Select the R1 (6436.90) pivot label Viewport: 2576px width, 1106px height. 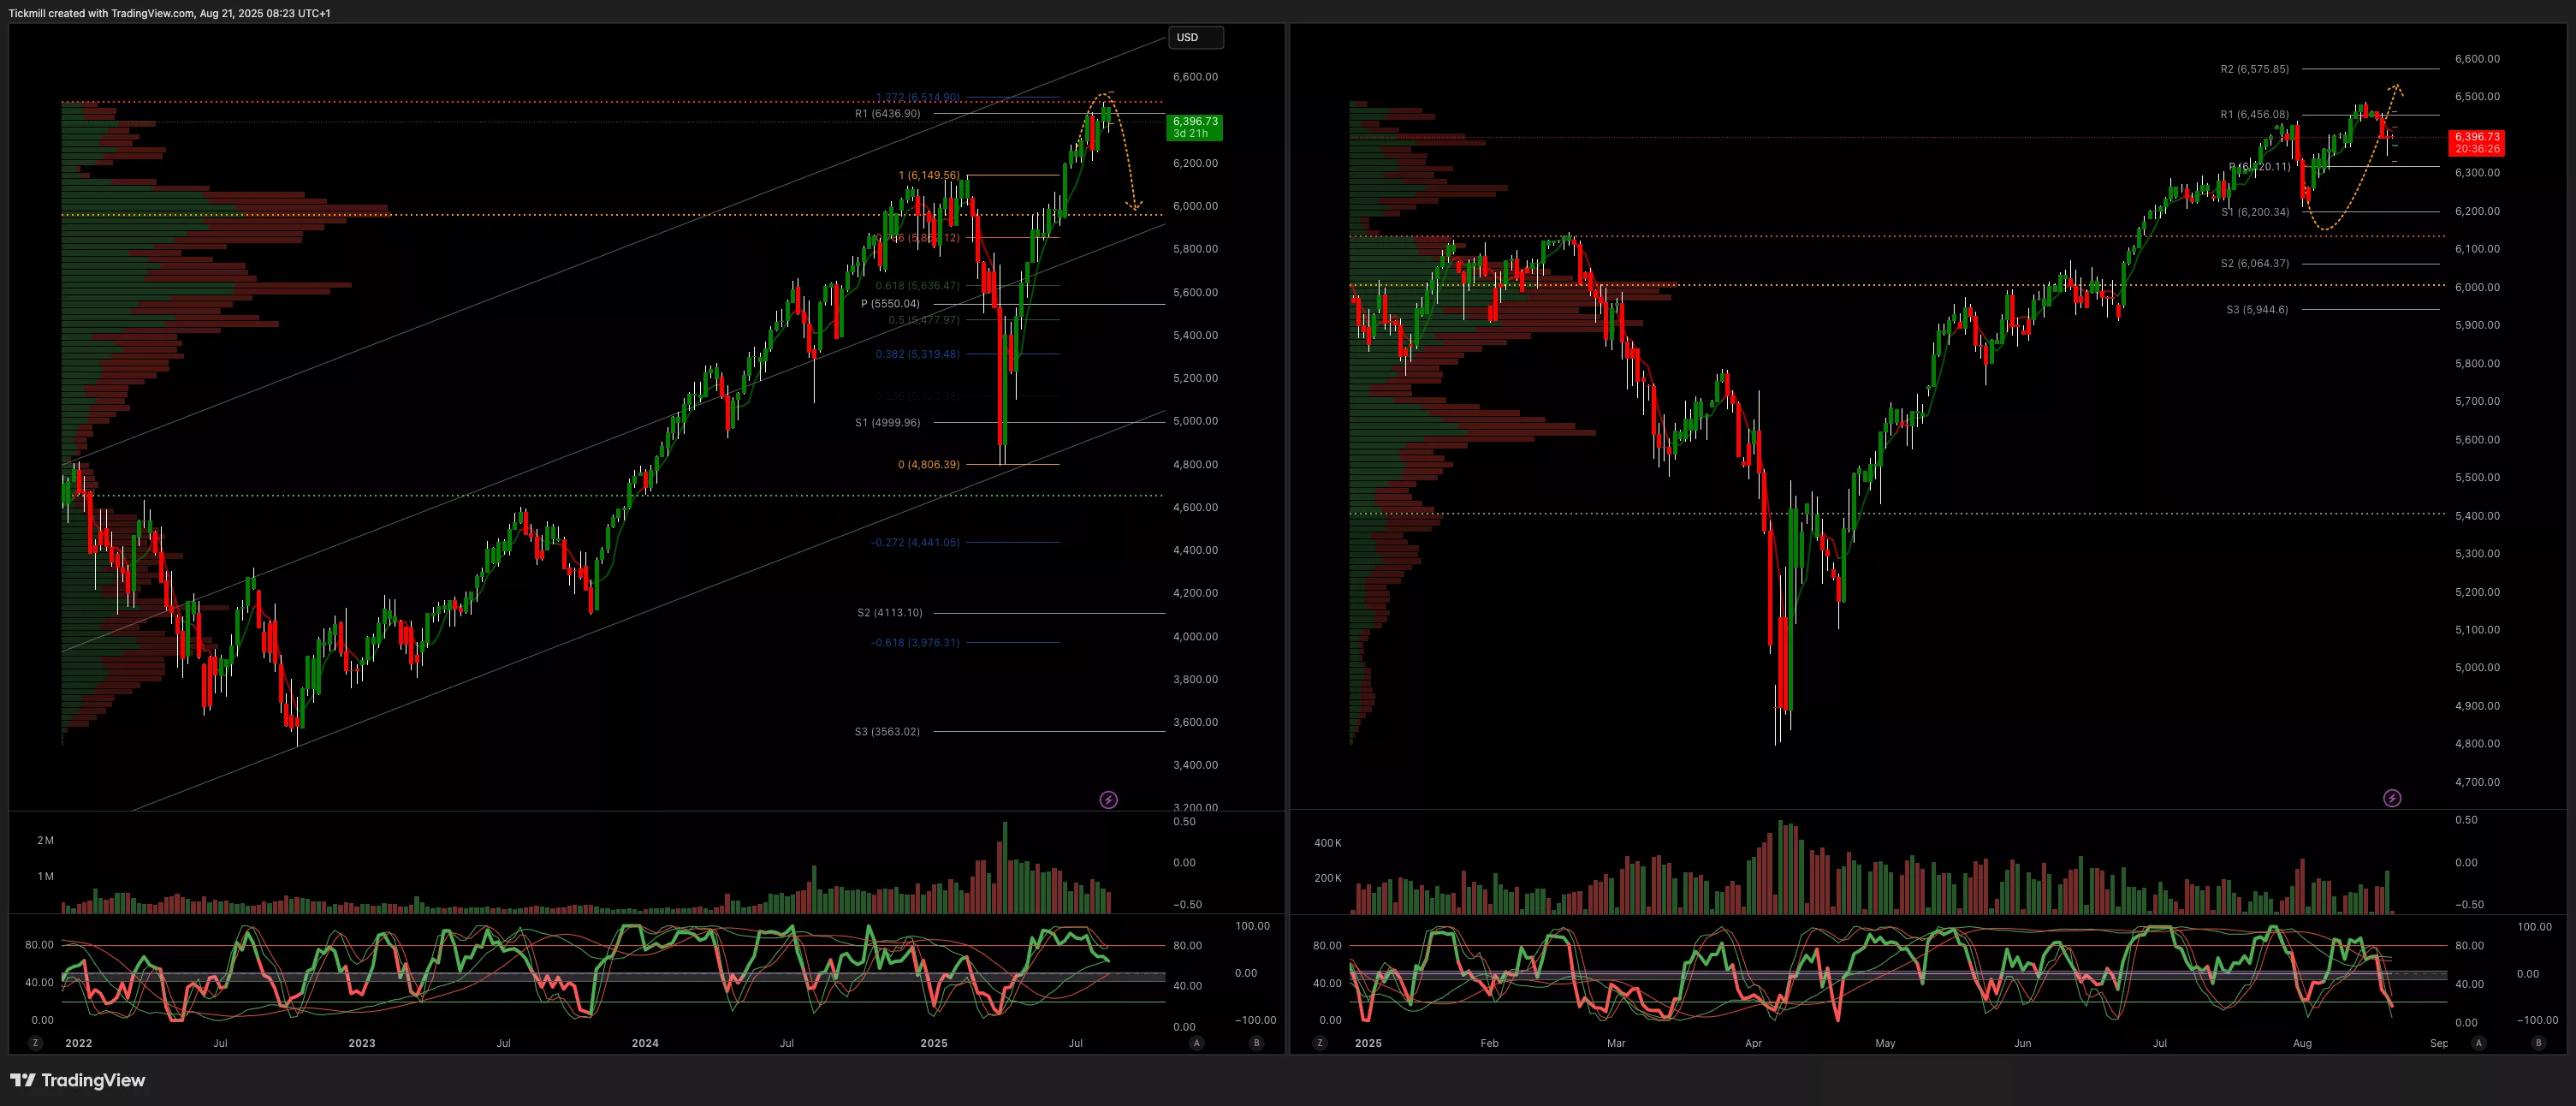point(887,113)
